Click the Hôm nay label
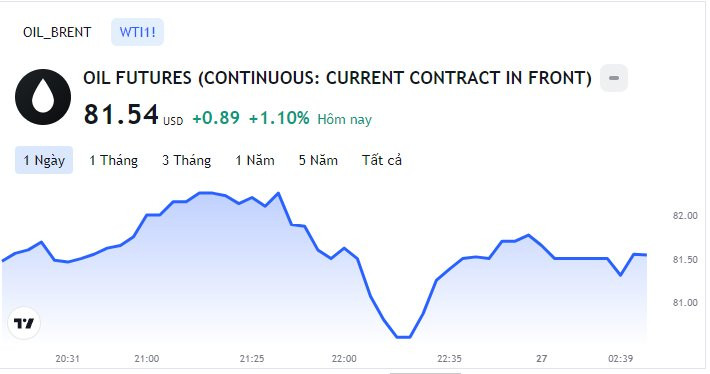The height and width of the screenshot is (374, 710). tap(344, 119)
